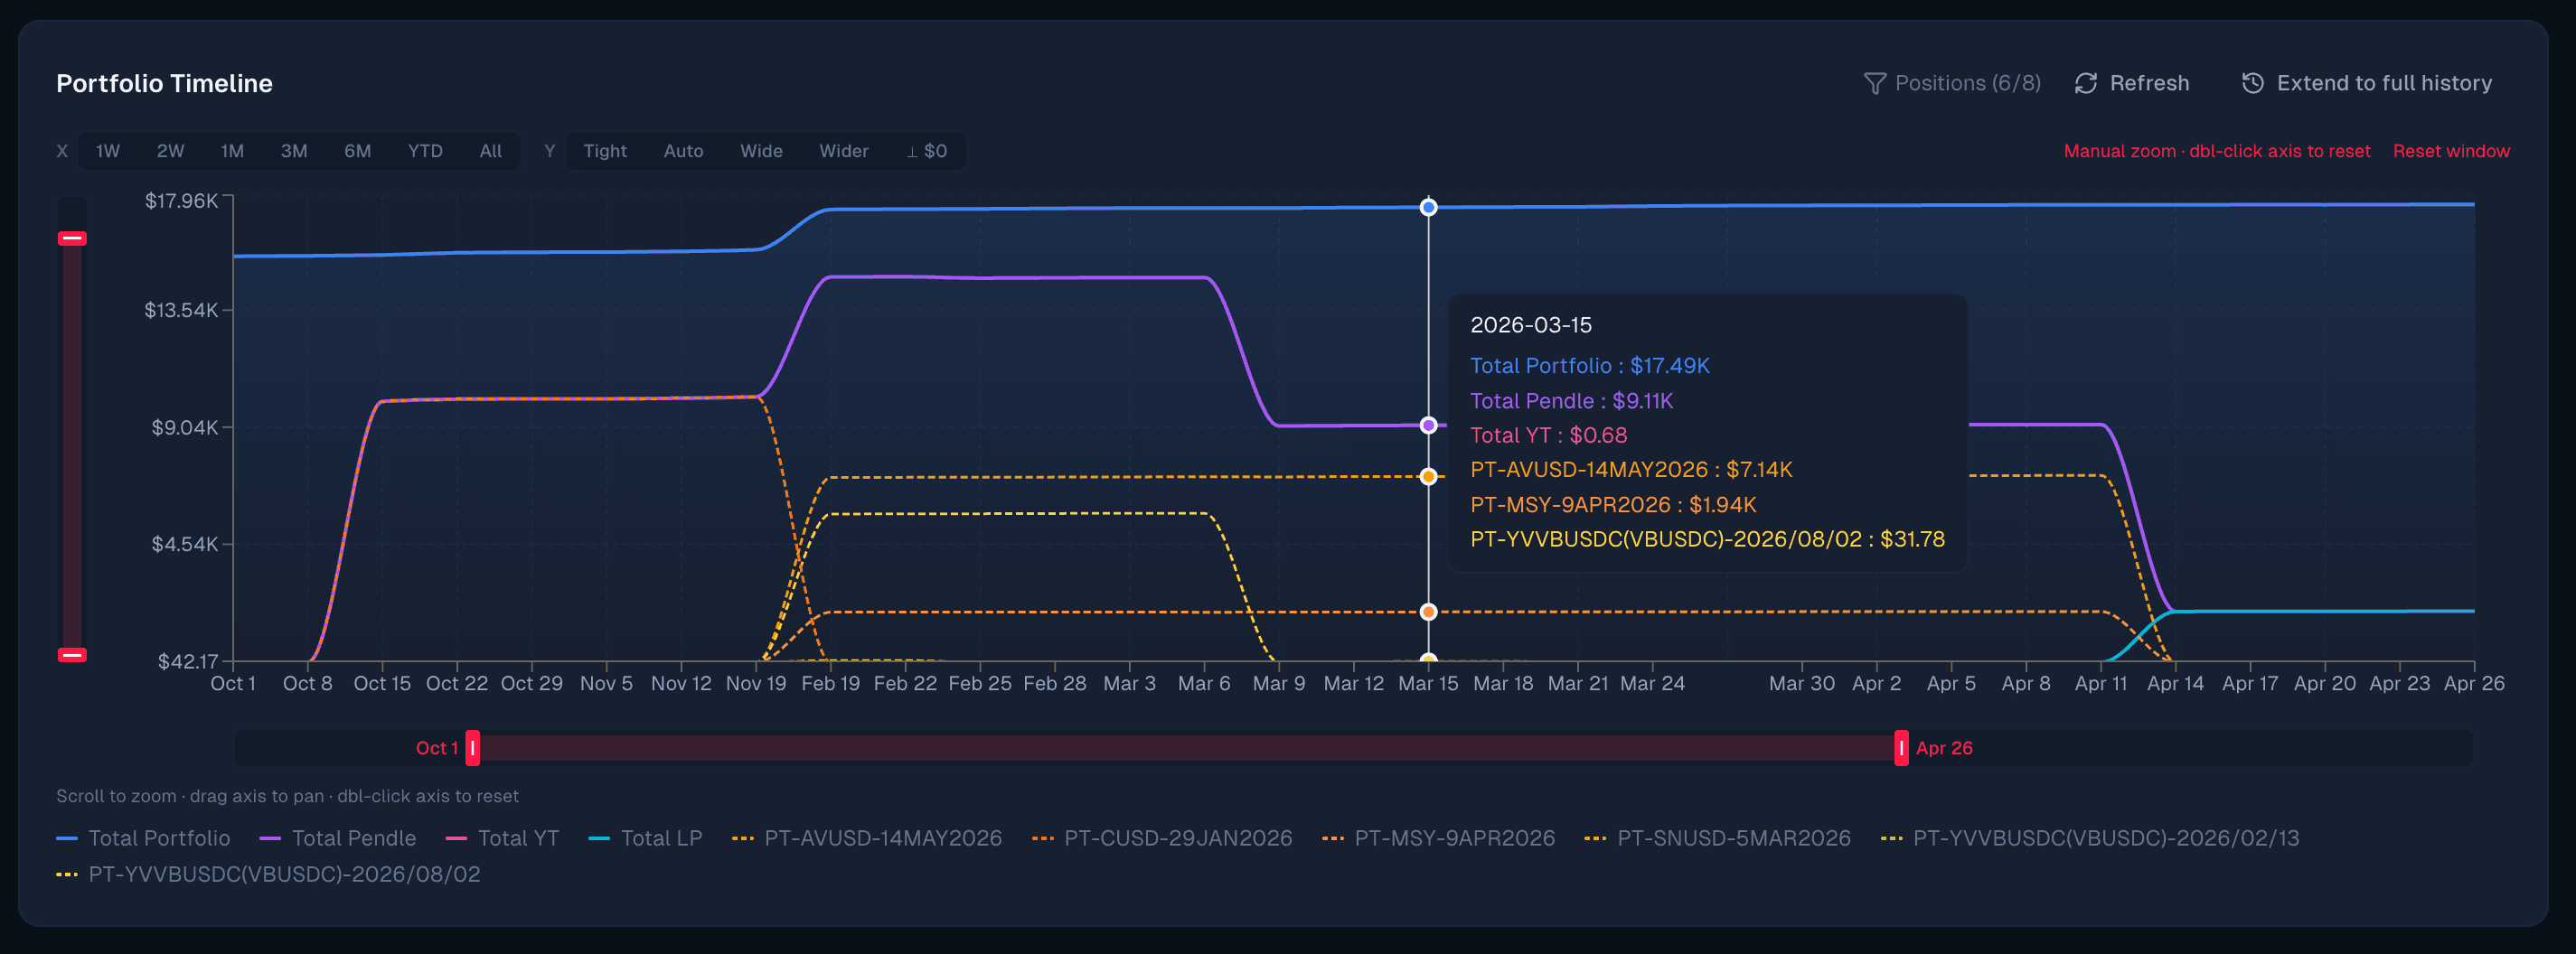Choose the Wider Y-axis scaling
Viewport: 2576px width, 954px height.
click(844, 151)
